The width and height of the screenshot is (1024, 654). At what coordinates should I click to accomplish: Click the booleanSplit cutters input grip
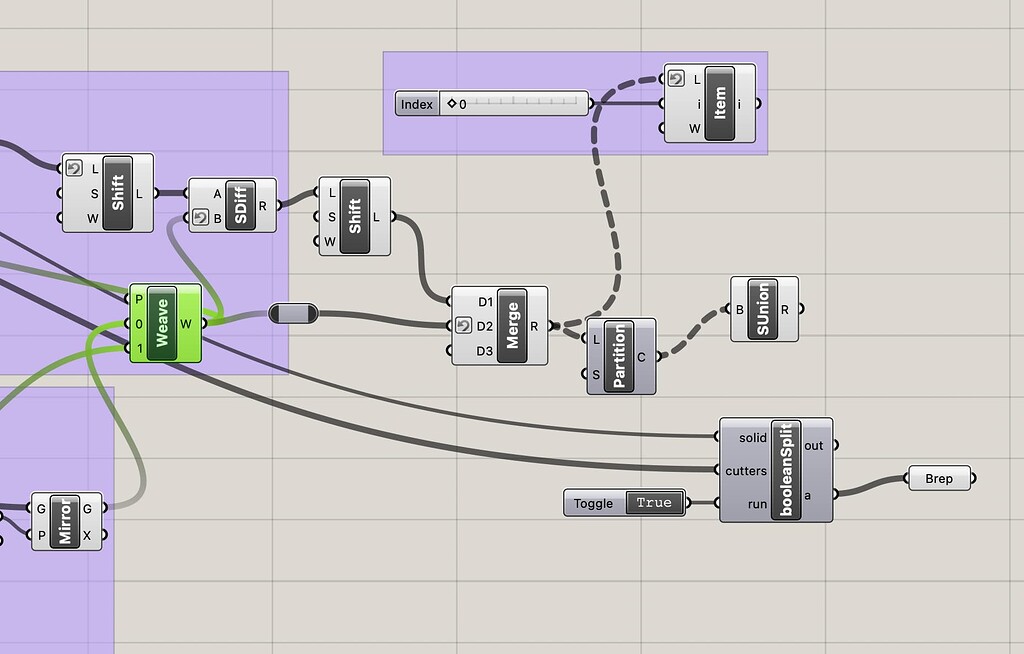point(717,470)
